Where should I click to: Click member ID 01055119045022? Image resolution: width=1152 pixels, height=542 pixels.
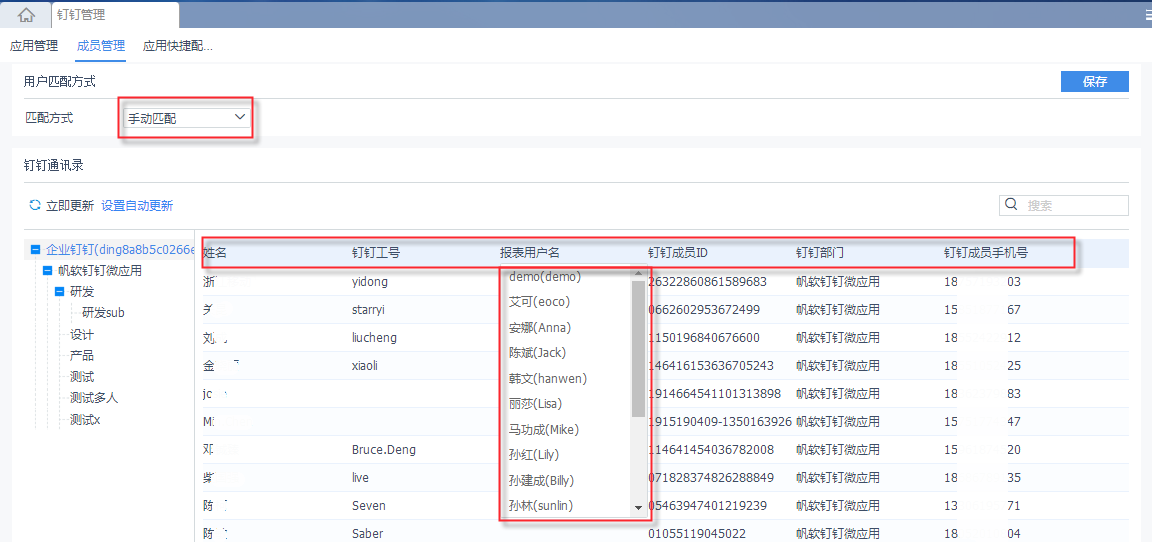[699, 533]
